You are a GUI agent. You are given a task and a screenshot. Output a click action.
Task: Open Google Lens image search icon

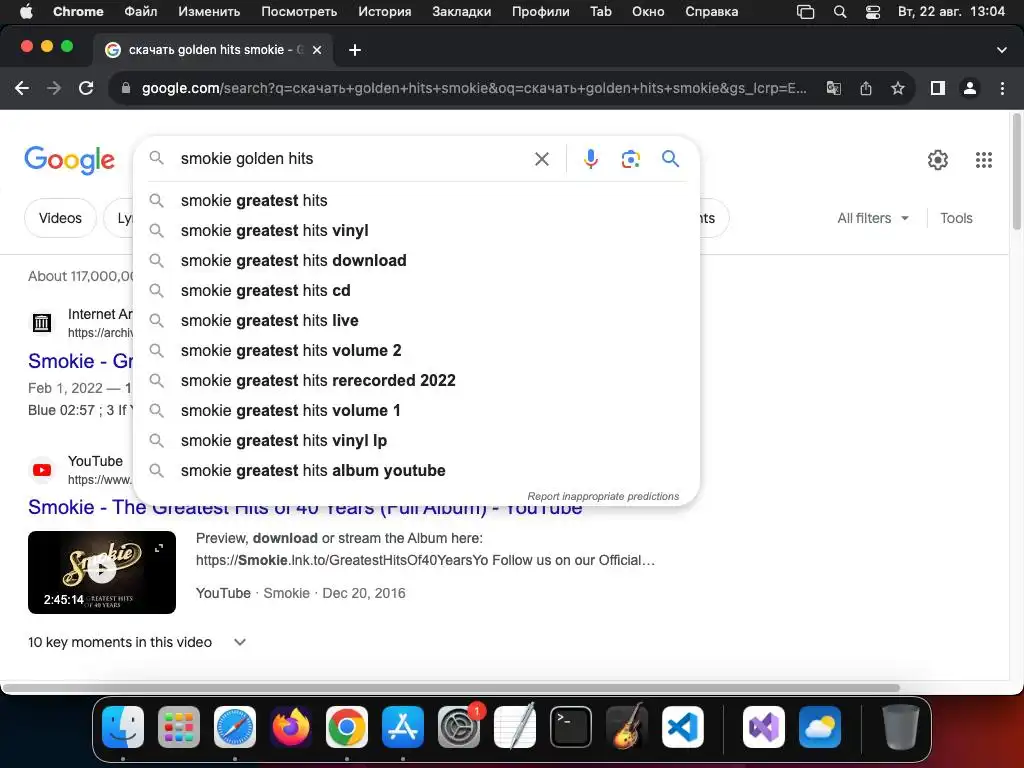[630, 159]
